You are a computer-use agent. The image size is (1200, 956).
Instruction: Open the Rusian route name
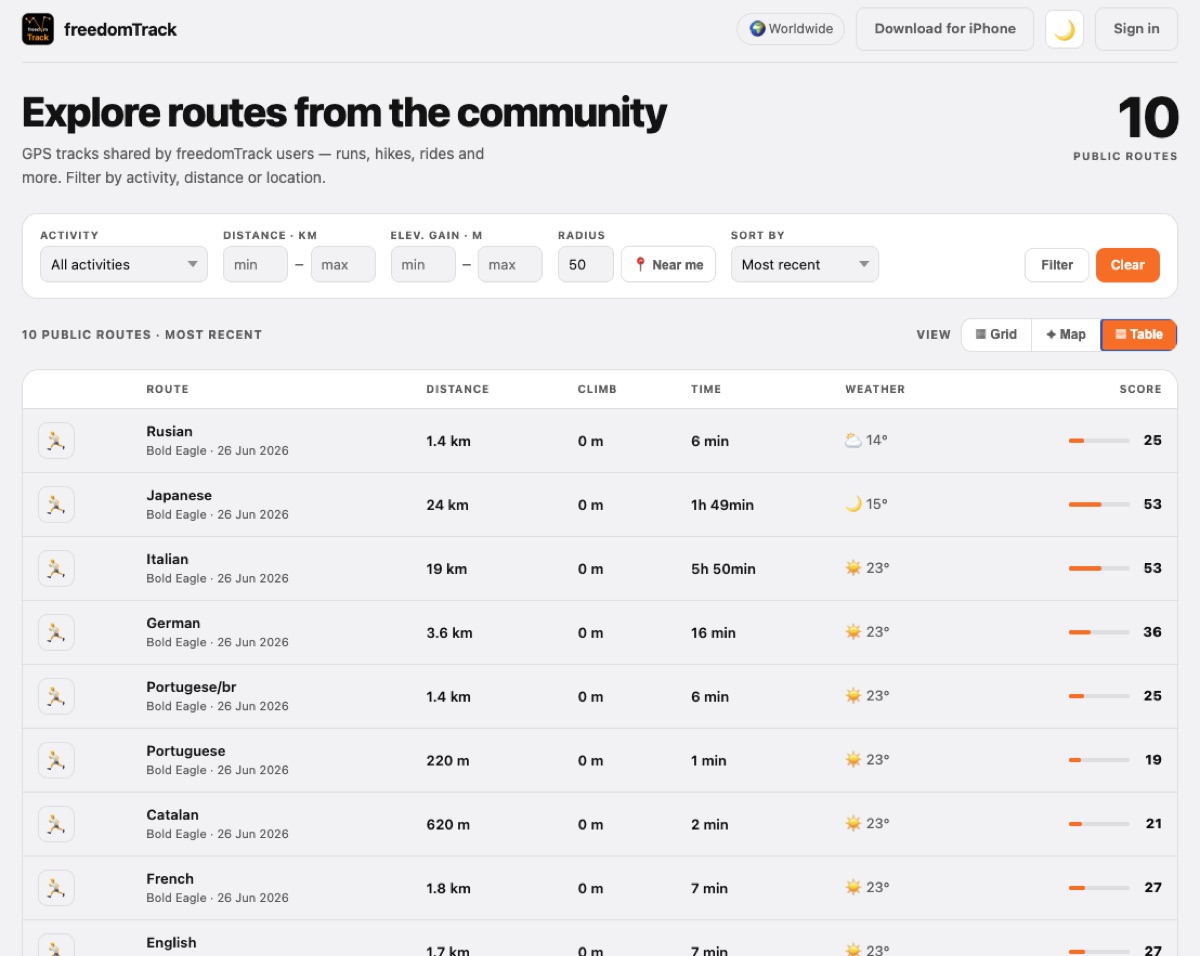[x=169, y=432]
